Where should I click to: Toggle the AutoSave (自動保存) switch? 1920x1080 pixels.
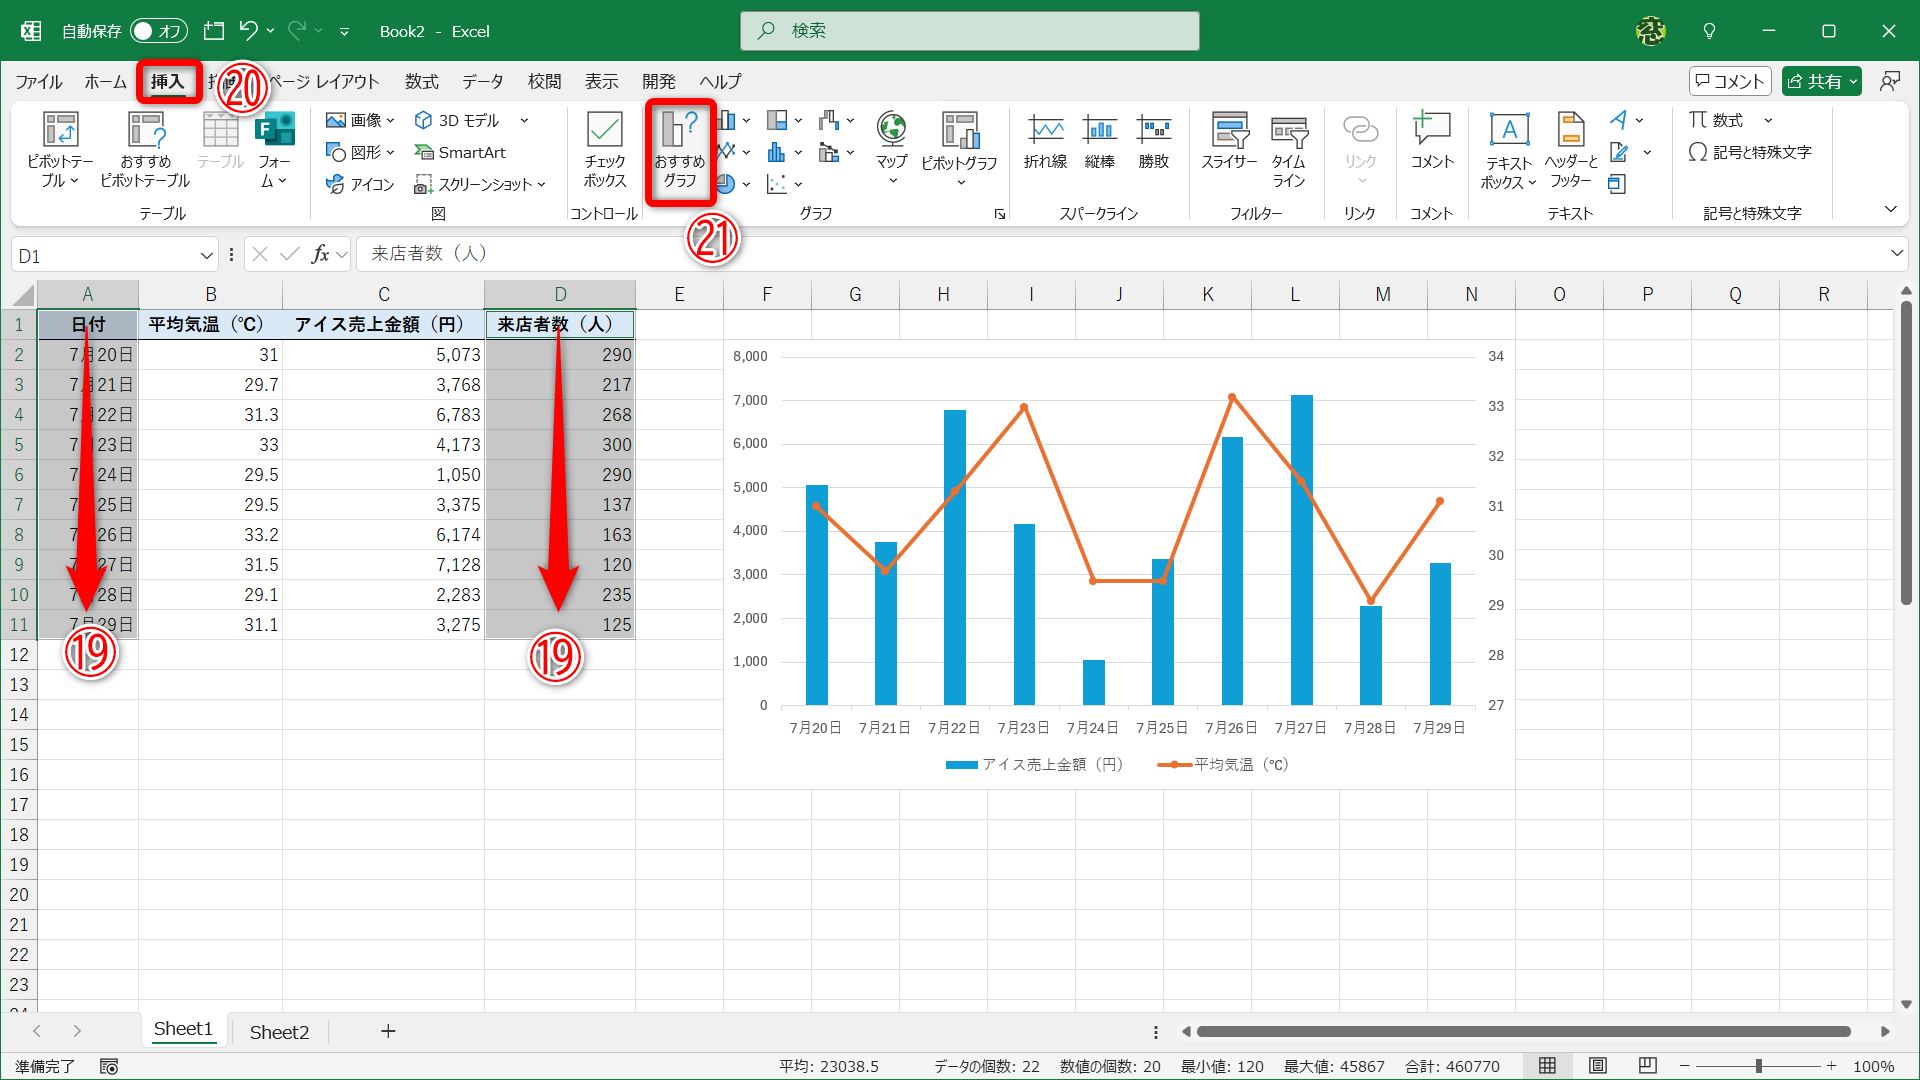[158, 31]
